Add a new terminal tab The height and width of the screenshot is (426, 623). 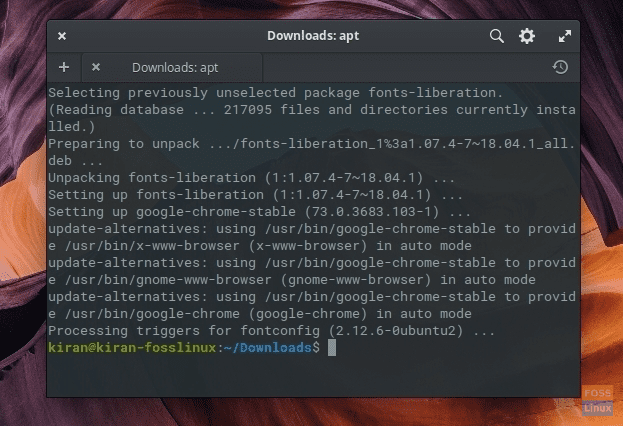[64, 67]
